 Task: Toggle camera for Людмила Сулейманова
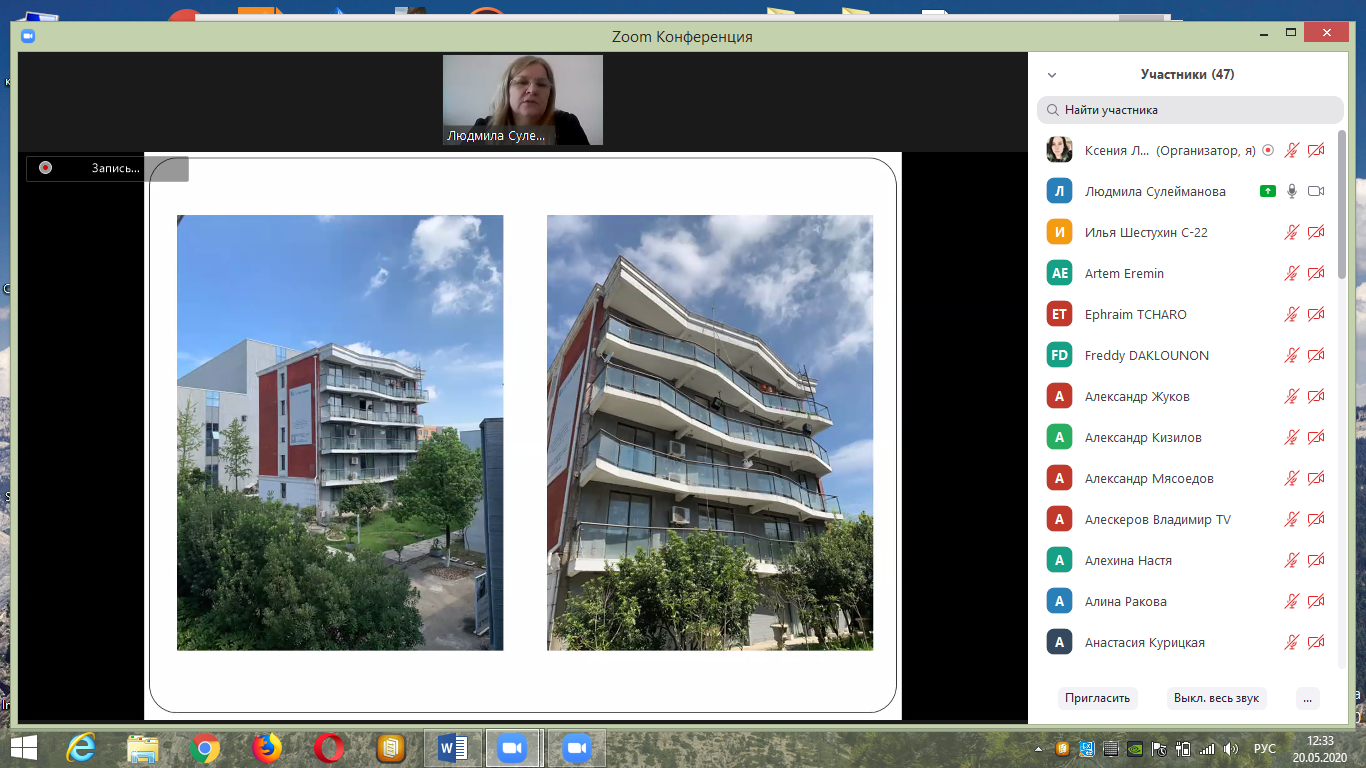coord(1316,191)
